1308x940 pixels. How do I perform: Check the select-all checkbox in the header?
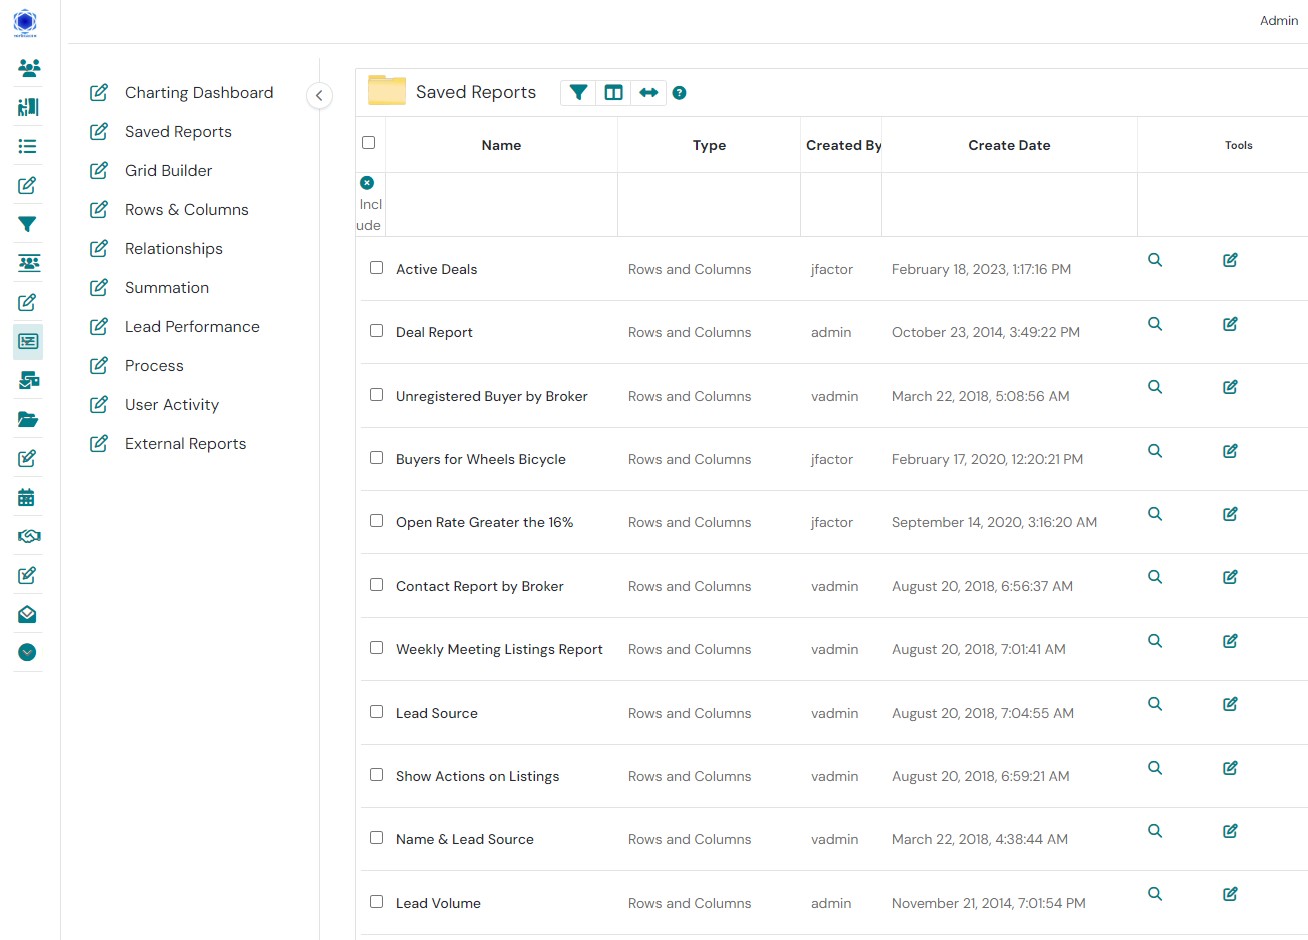(x=368, y=143)
